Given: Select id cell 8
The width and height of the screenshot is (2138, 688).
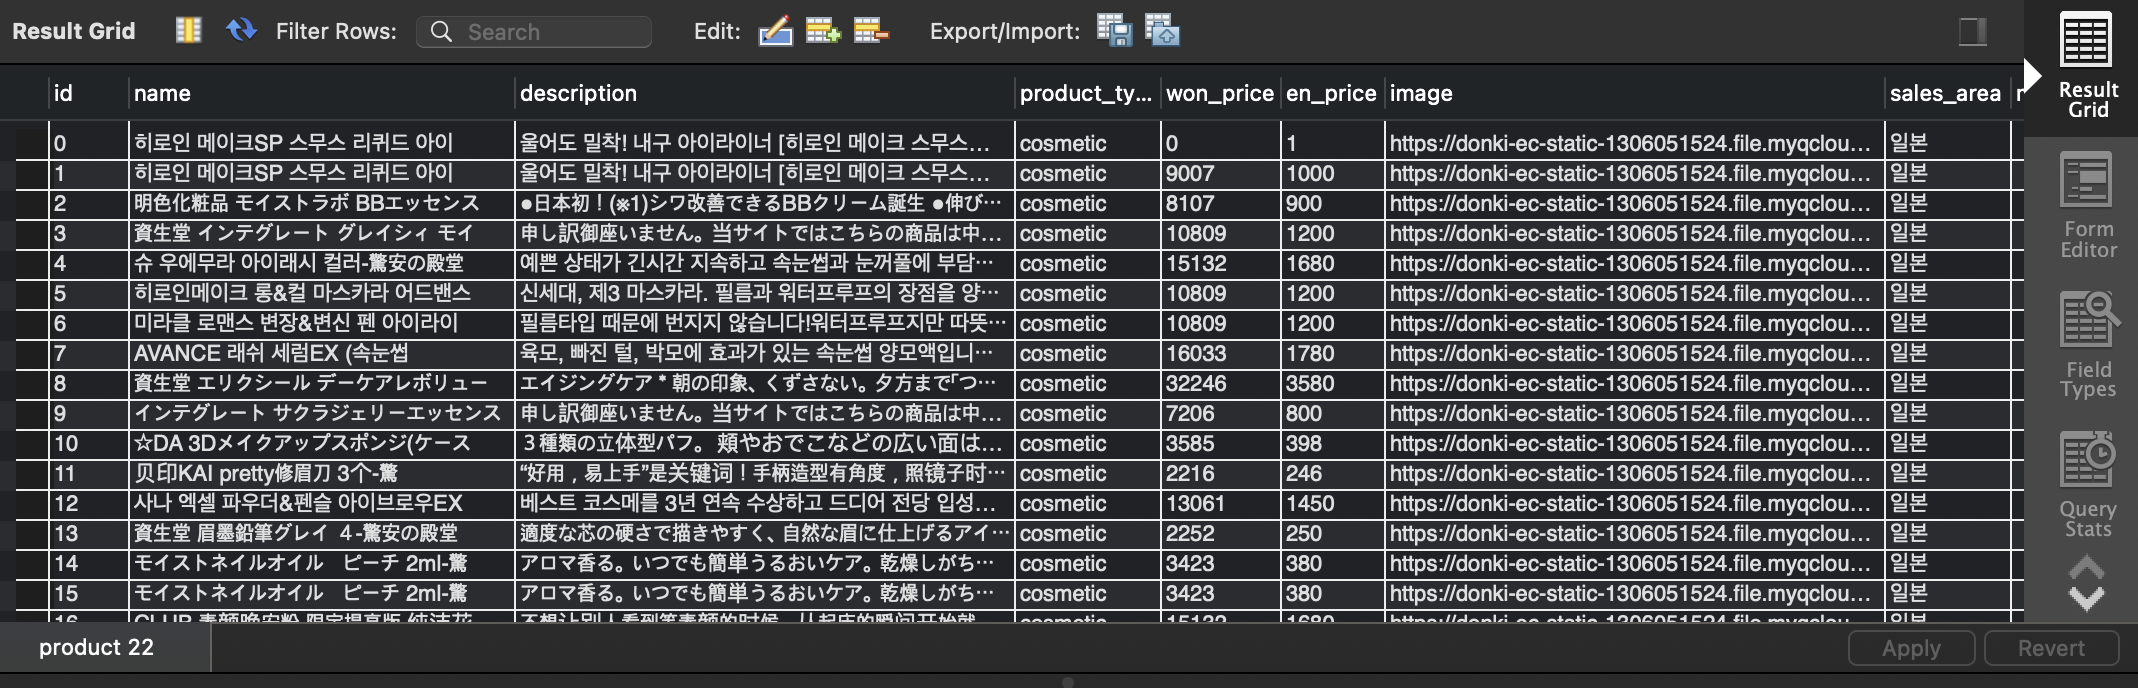Looking at the screenshot, I should coord(88,383).
